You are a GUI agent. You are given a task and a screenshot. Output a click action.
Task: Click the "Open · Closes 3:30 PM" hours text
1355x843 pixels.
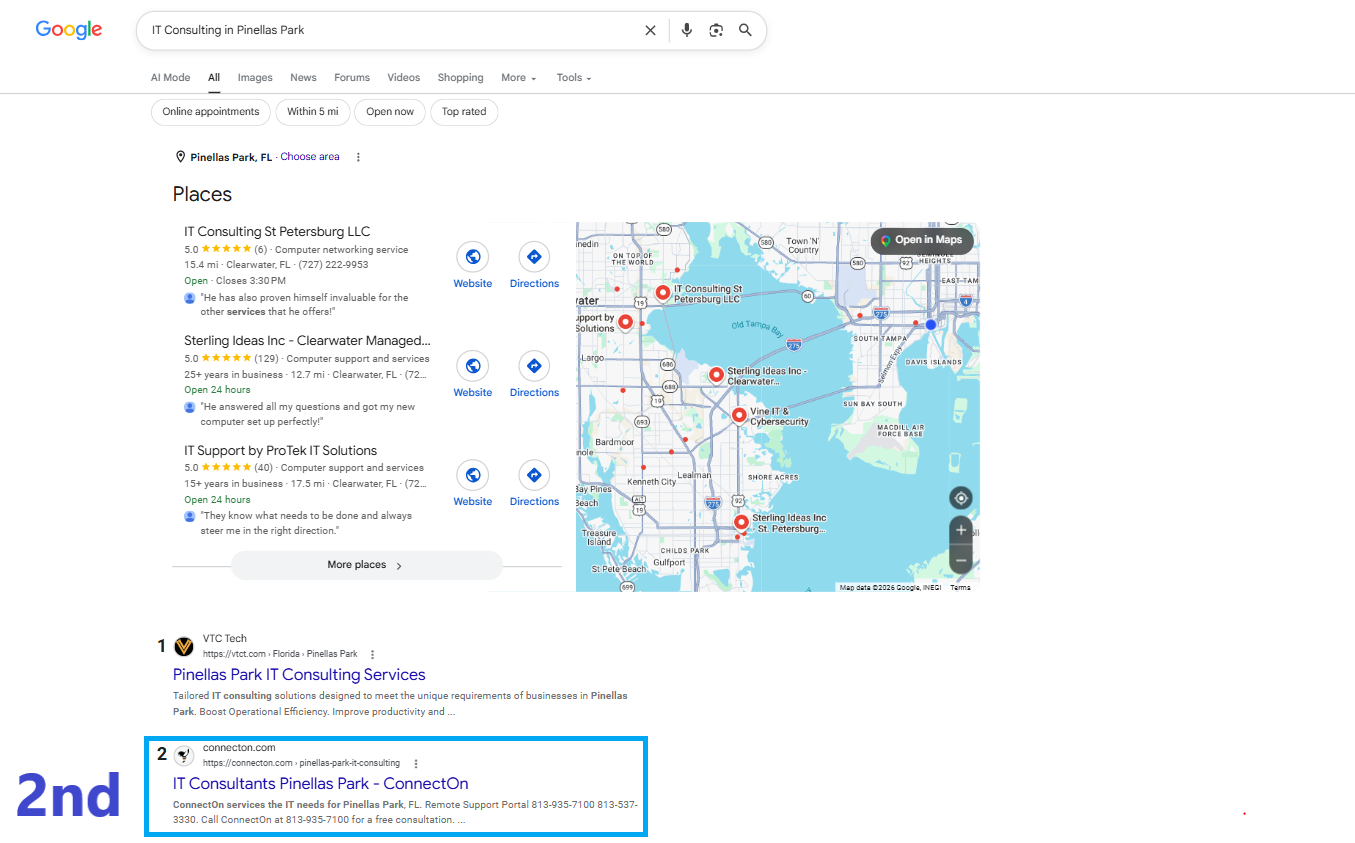235,281
